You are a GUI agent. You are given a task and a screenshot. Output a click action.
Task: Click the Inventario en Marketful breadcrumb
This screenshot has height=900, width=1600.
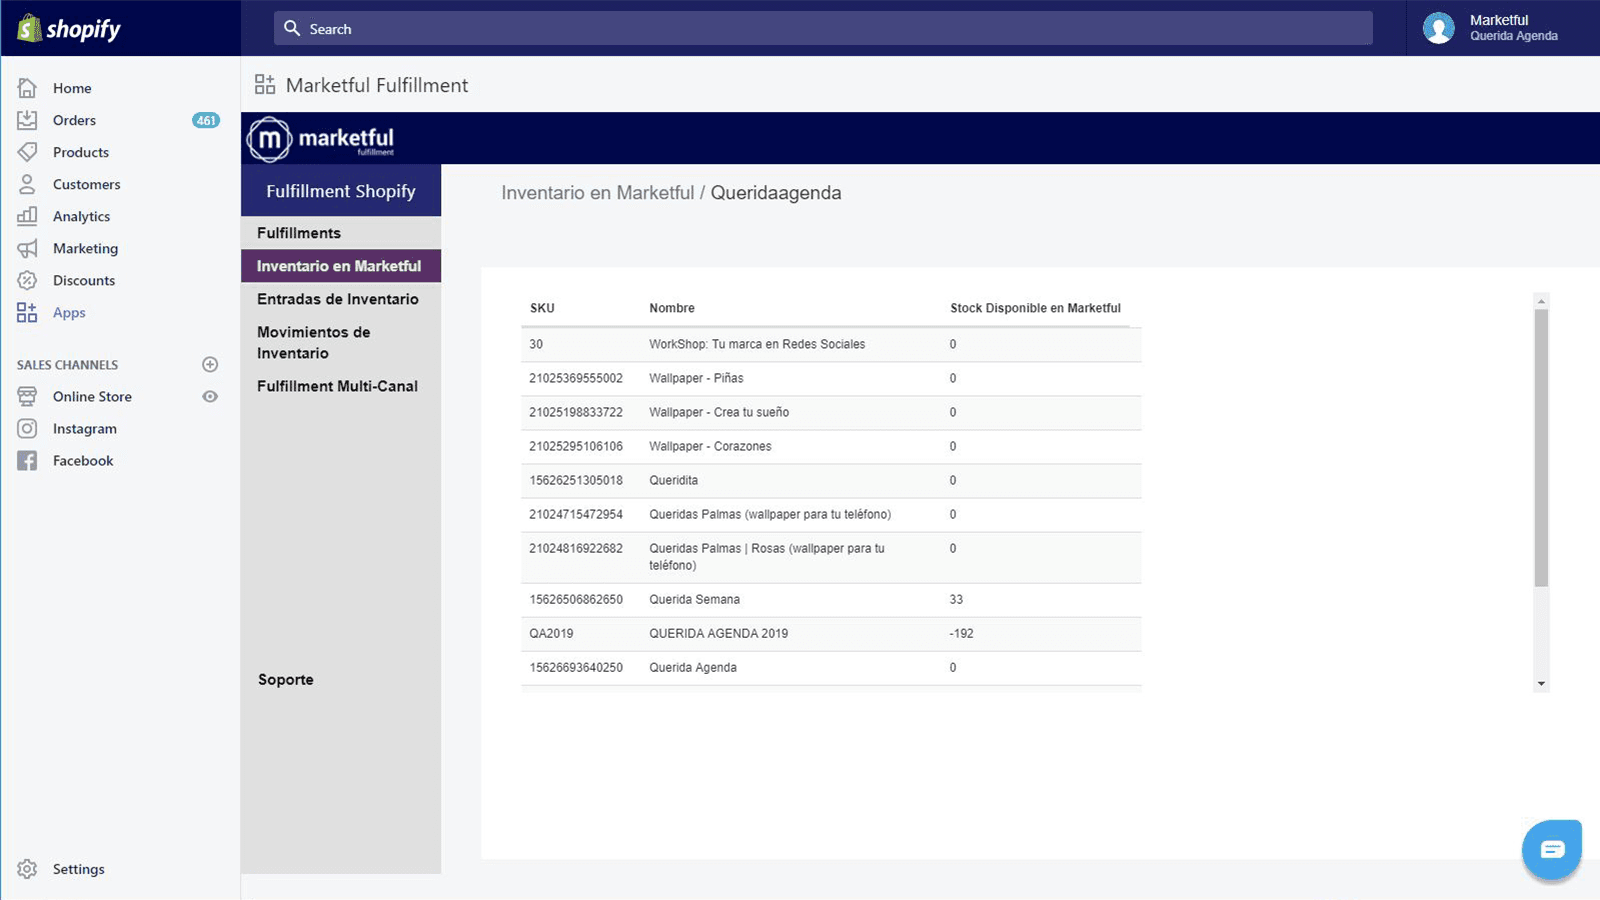(x=597, y=192)
